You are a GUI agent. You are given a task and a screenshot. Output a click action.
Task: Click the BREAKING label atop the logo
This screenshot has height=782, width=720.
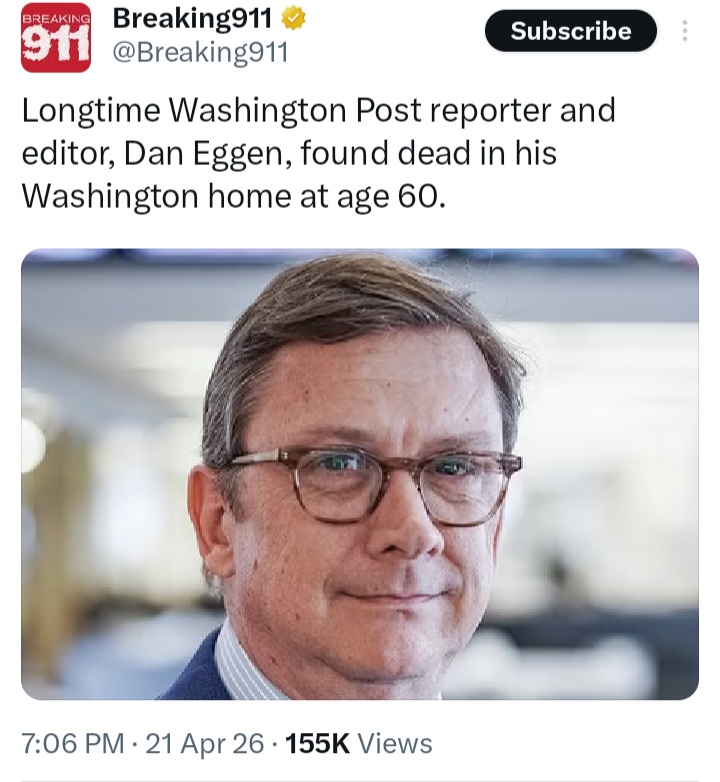55,18
